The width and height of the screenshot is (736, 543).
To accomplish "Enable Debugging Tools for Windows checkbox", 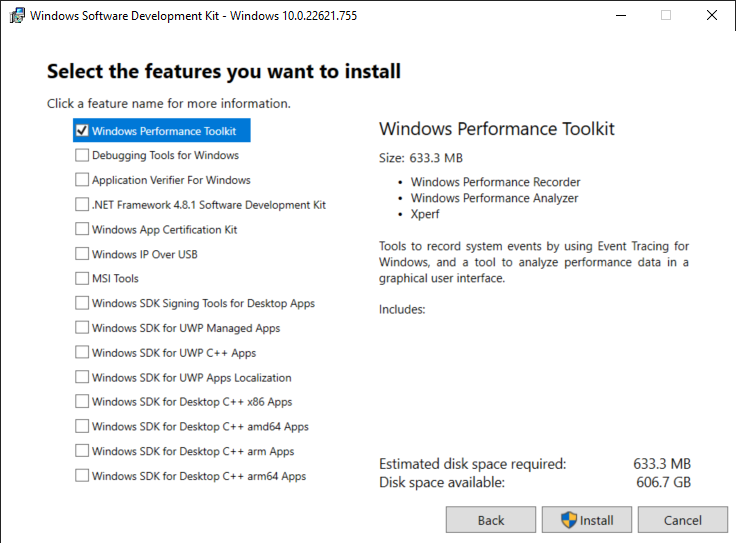I will [x=82, y=155].
